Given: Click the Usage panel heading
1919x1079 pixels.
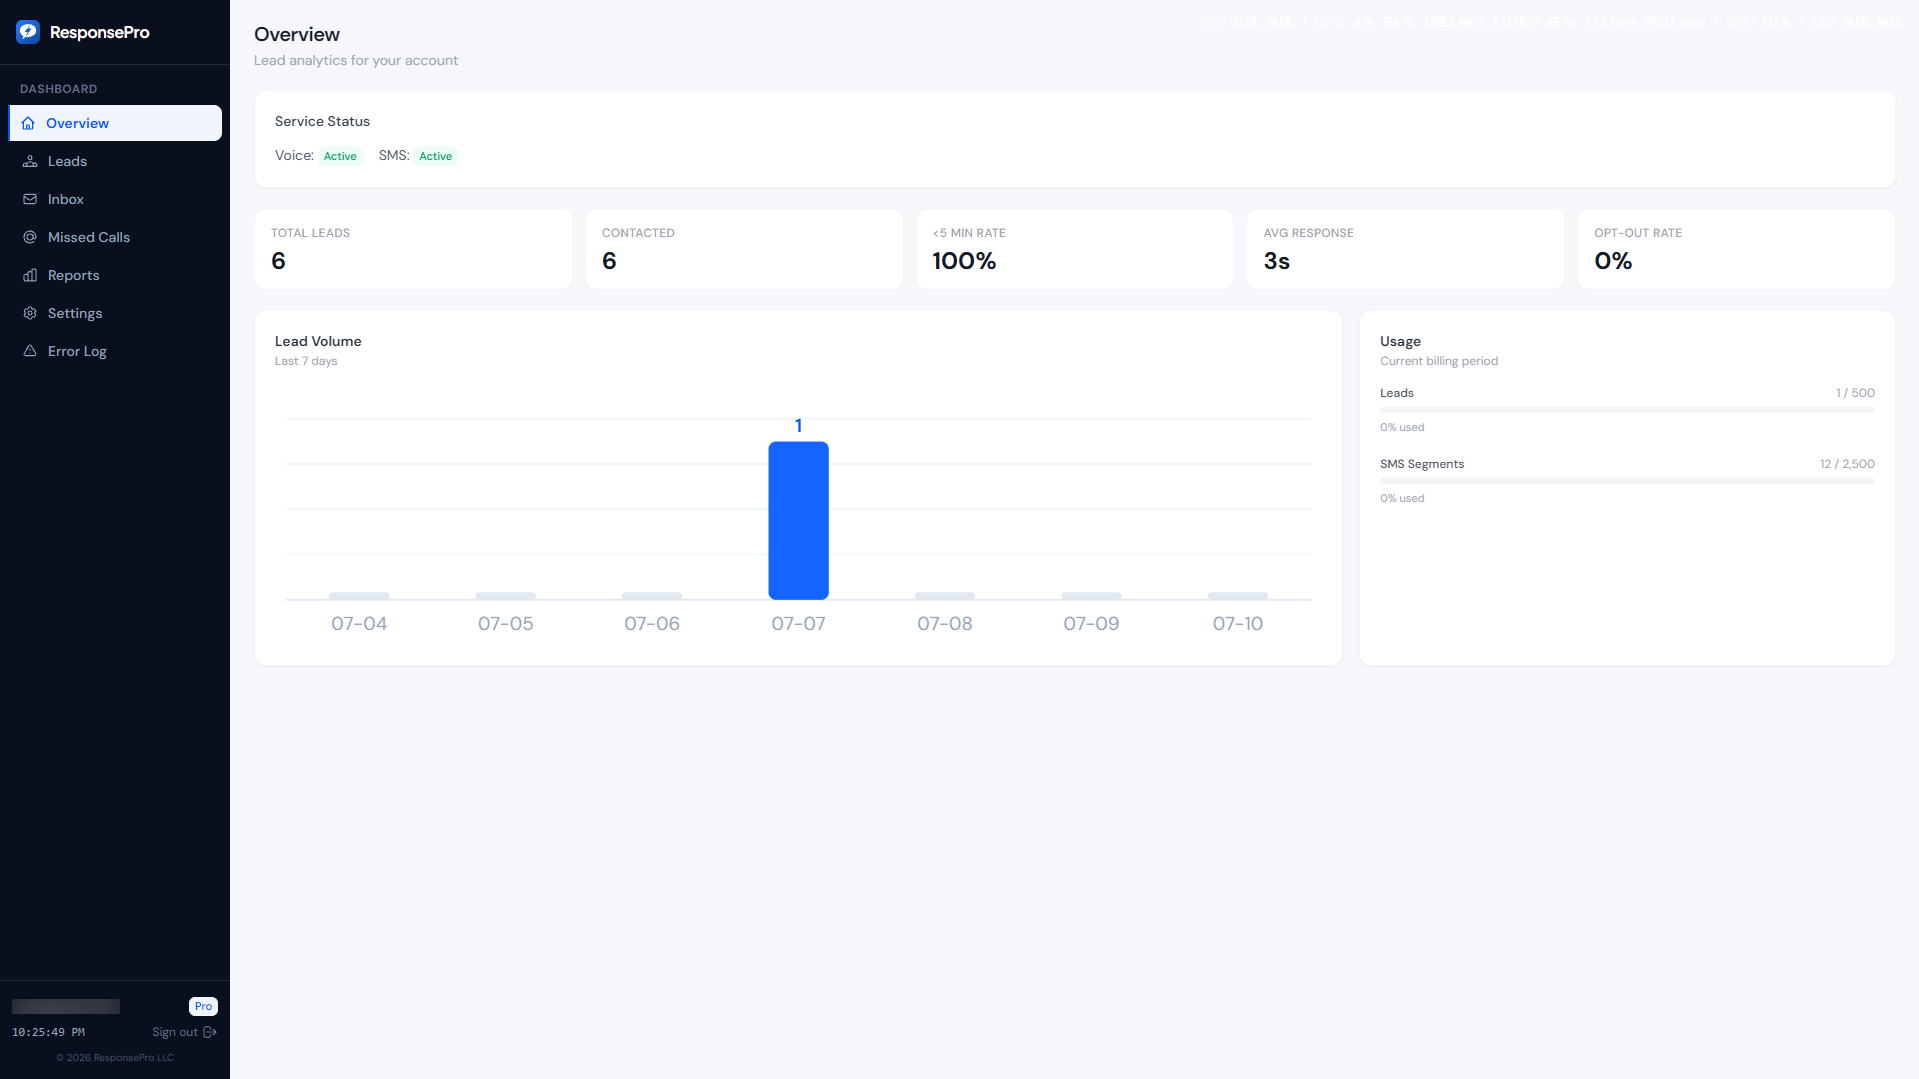Looking at the screenshot, I should (x=1400, y=341).
